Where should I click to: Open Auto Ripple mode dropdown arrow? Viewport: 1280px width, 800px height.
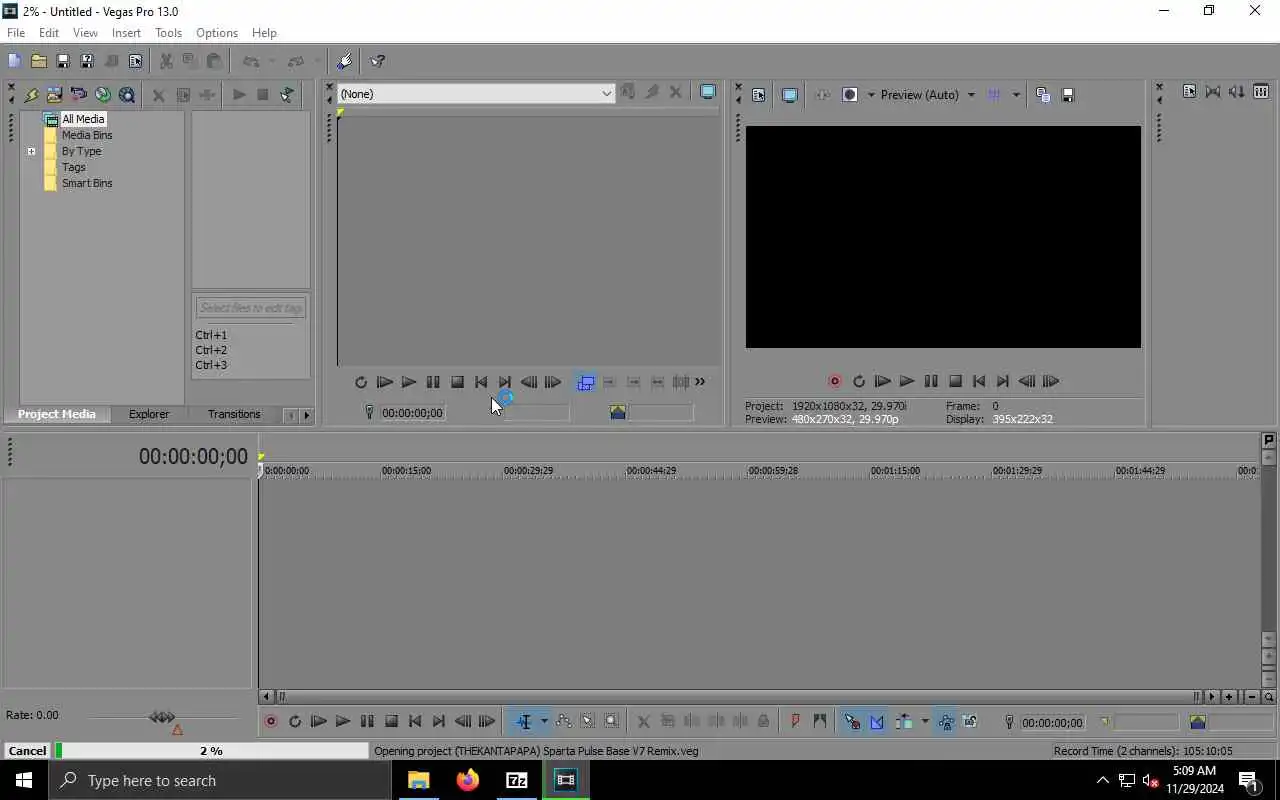(925, 721)
